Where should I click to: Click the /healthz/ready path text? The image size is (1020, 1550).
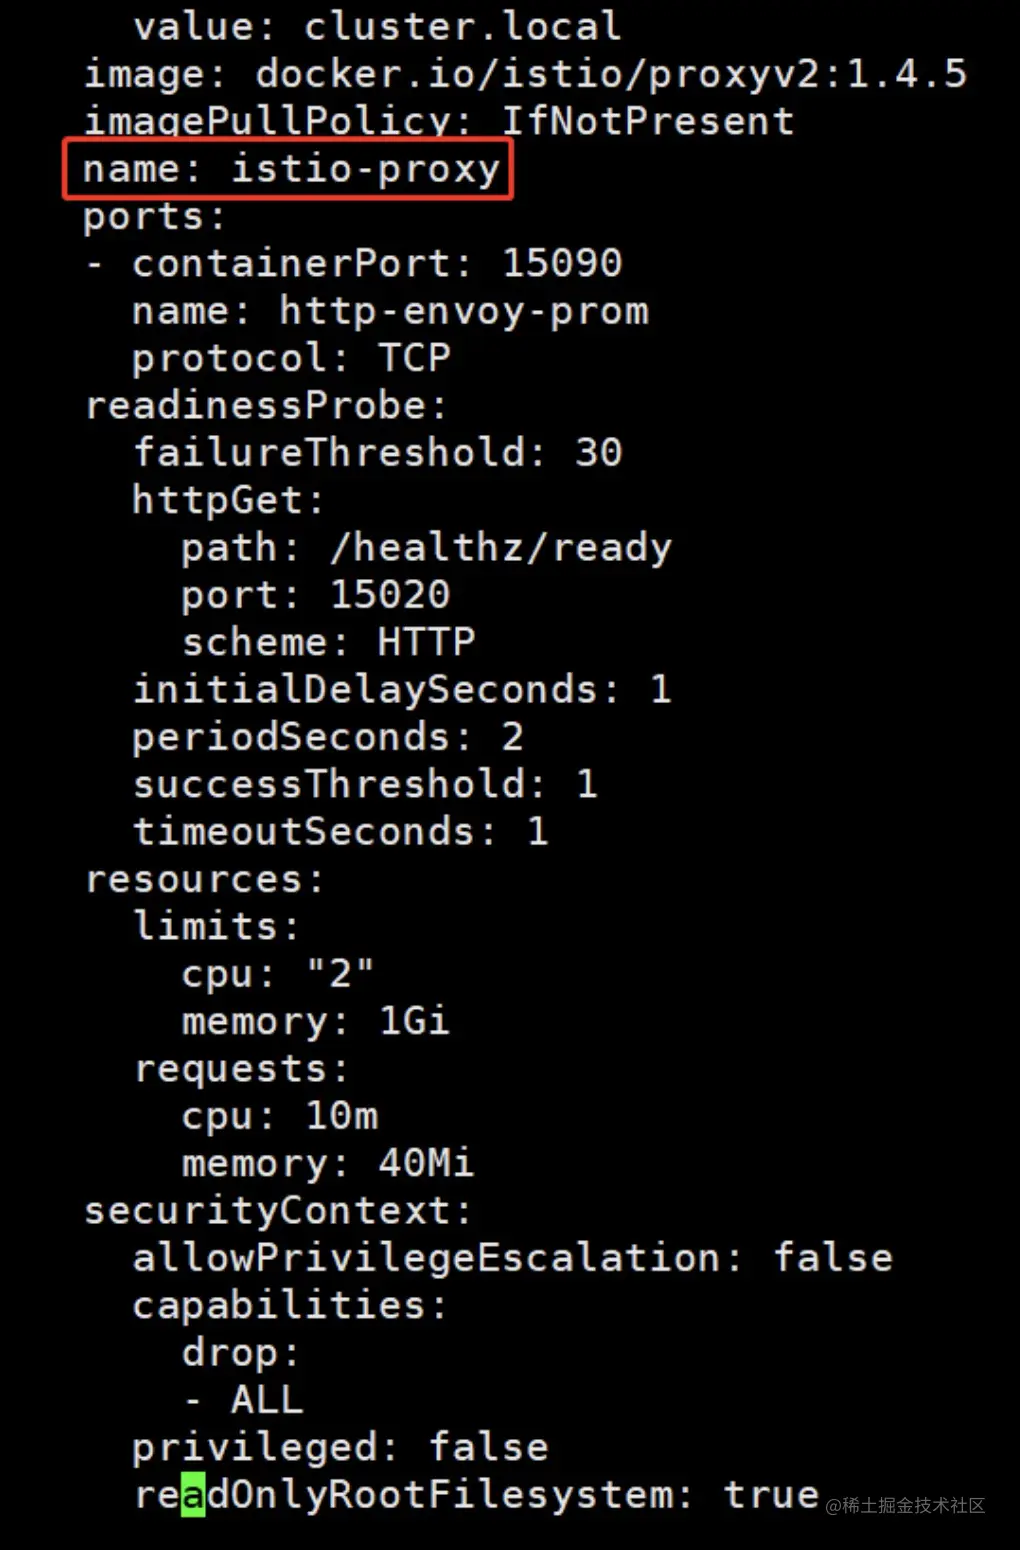click(501, 548)
